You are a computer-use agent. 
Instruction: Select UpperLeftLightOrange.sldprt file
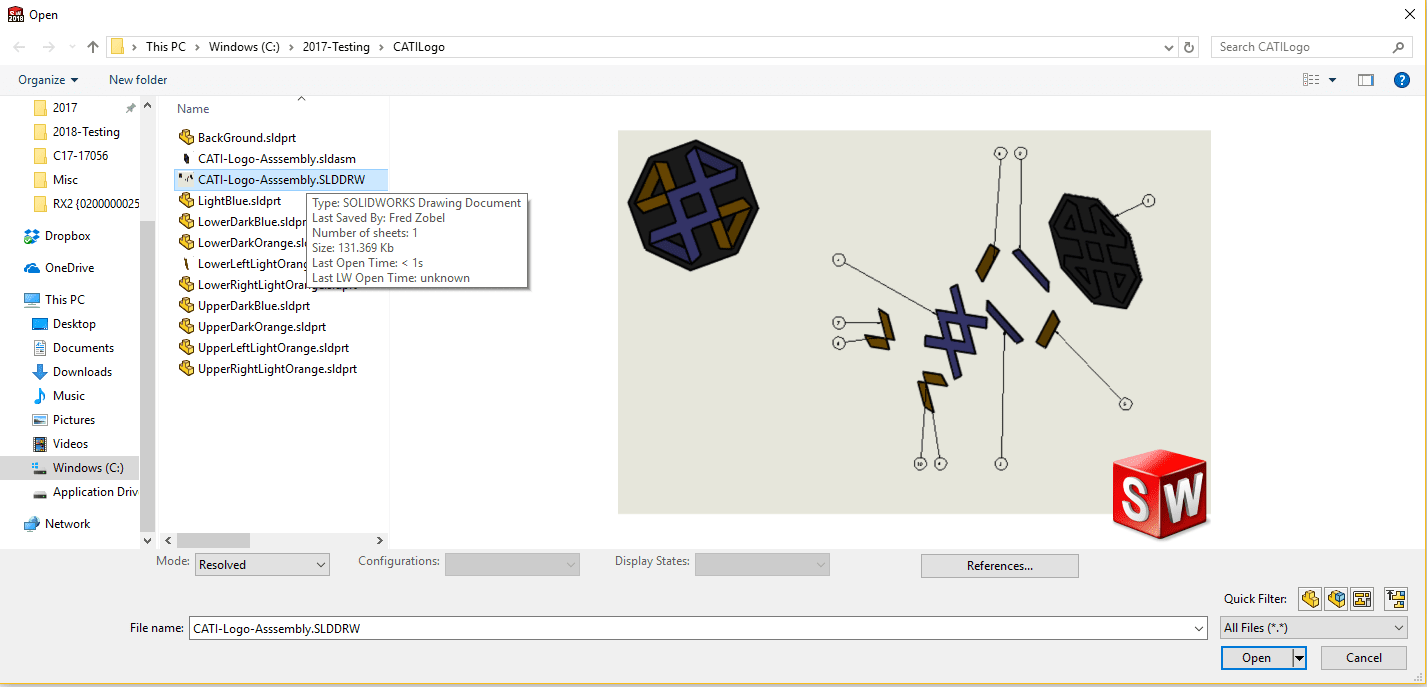[x=273, y=348]
